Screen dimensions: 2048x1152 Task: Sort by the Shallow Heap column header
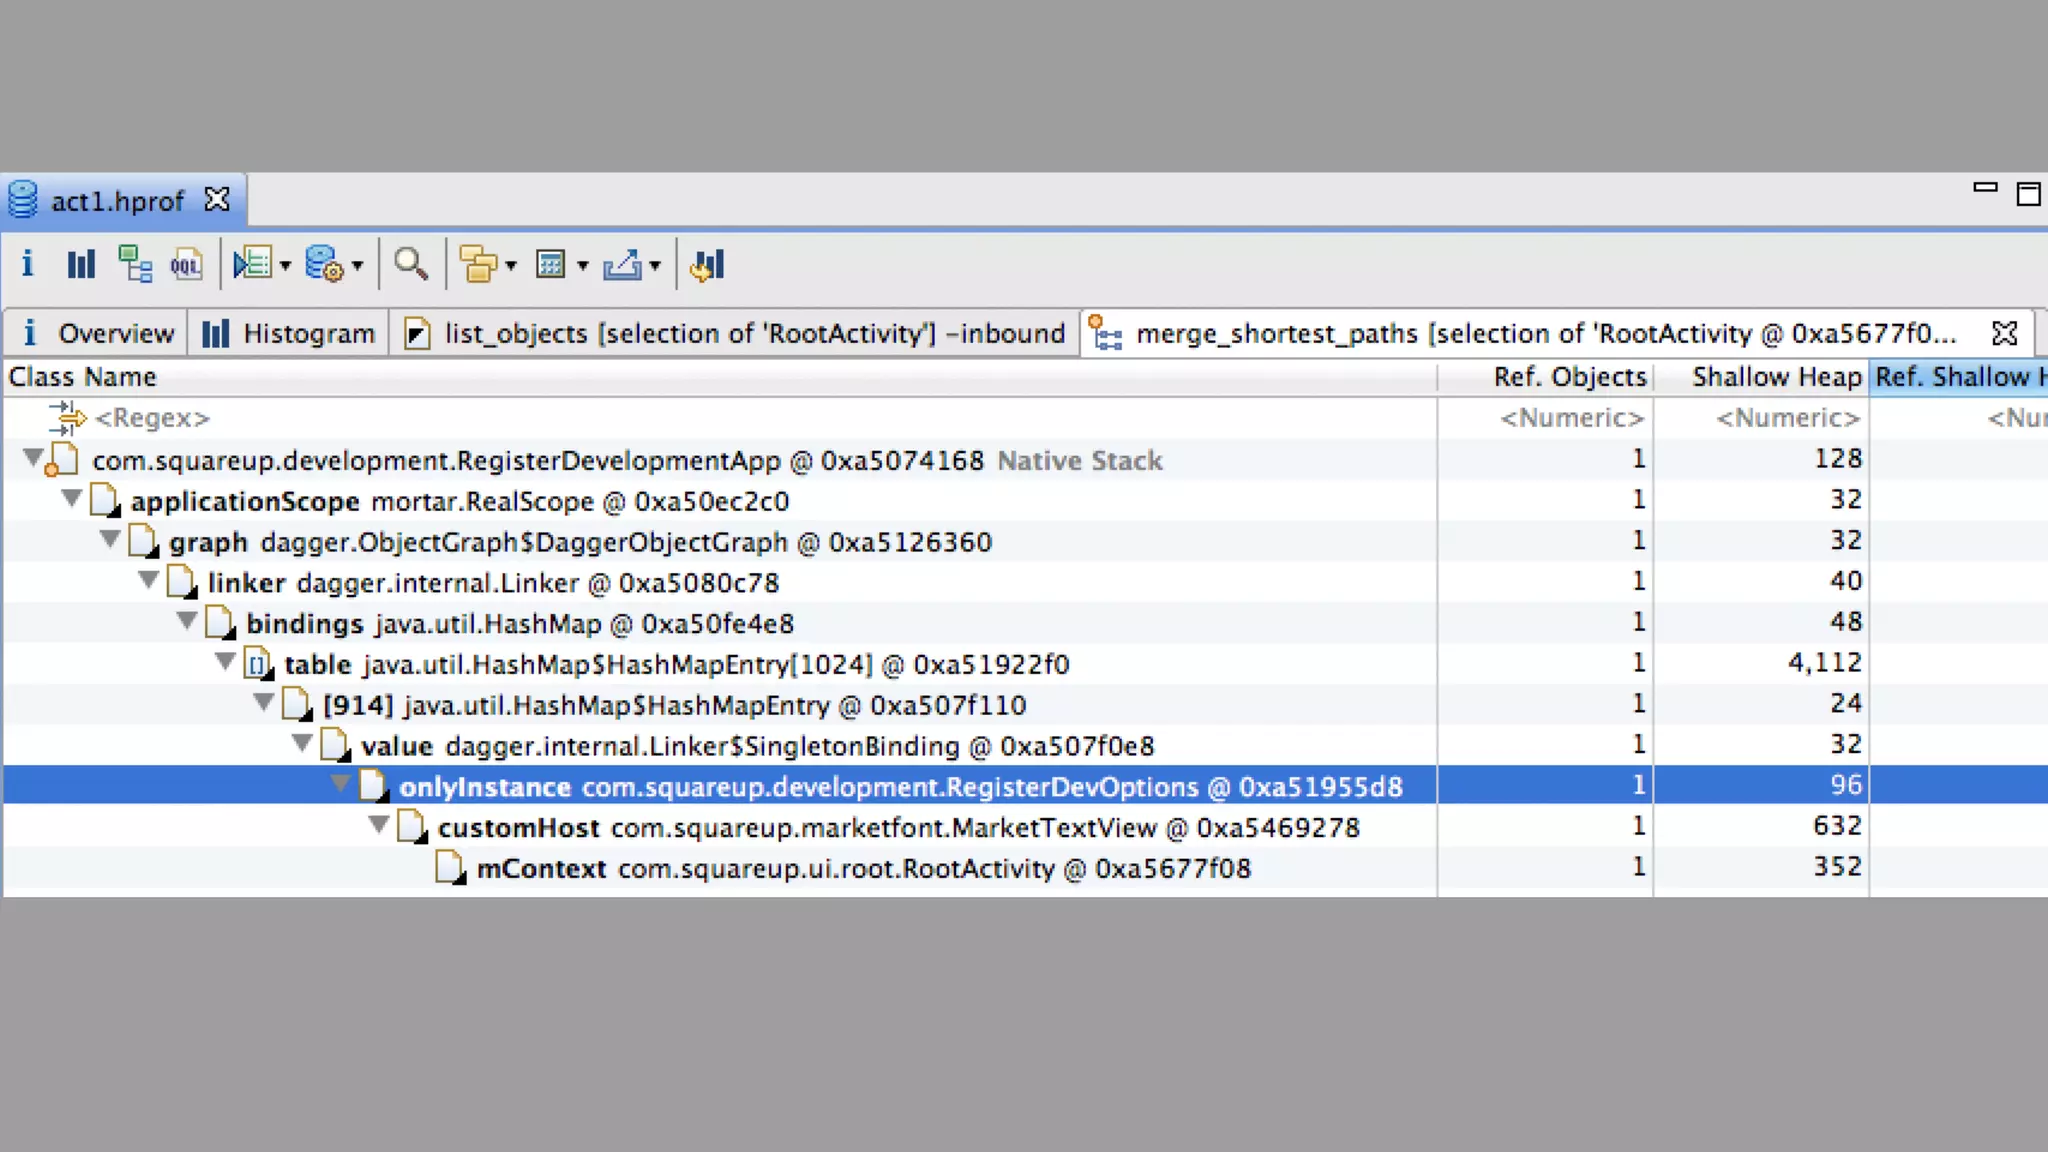[1775, 377]
